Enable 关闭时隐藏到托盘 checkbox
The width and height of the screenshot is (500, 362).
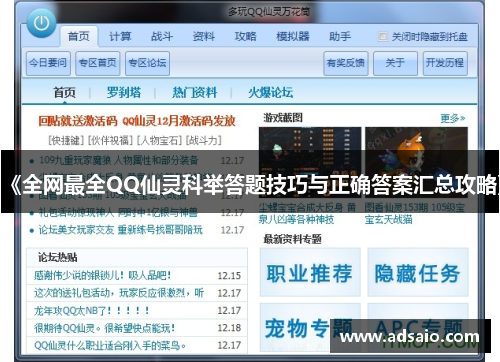382,36
